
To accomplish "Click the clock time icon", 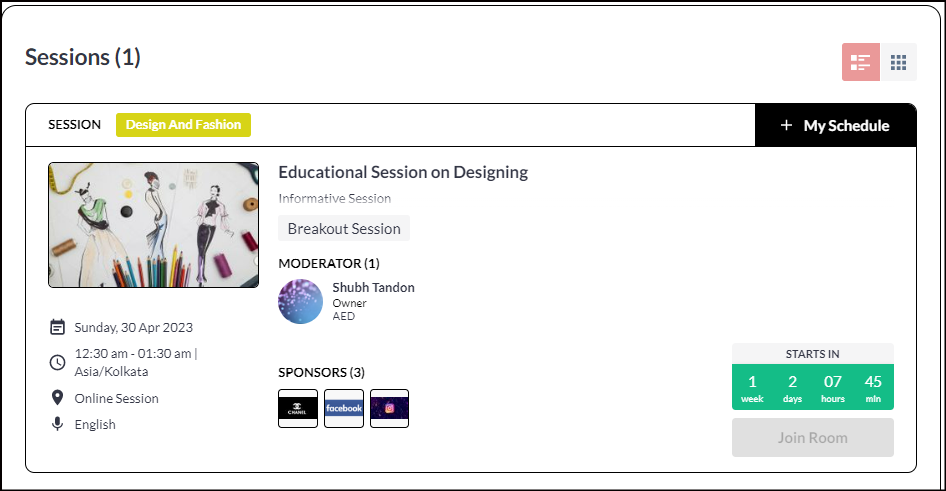I will coord(57,363).
